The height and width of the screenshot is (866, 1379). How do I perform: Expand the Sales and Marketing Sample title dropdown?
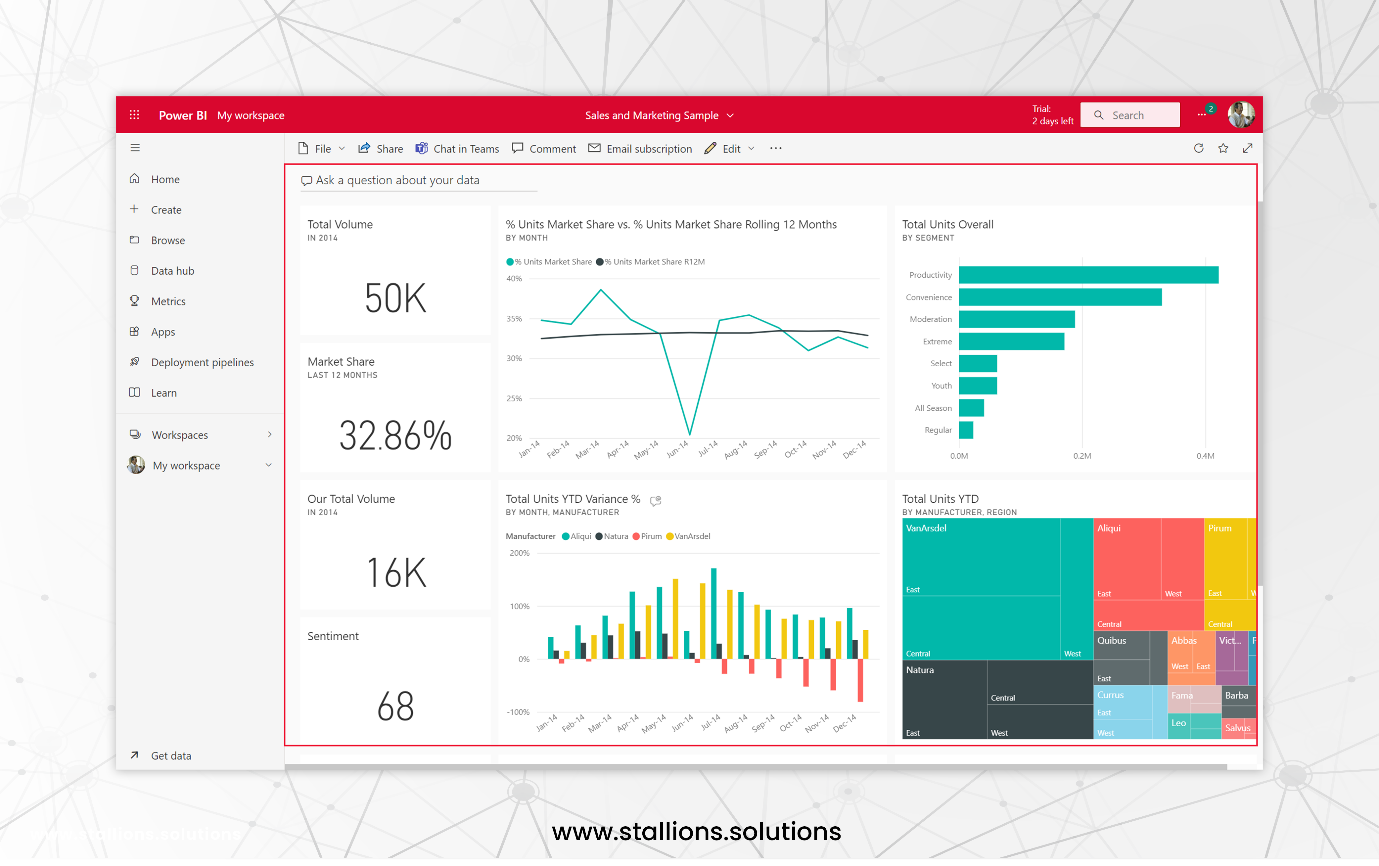(730, 116)
